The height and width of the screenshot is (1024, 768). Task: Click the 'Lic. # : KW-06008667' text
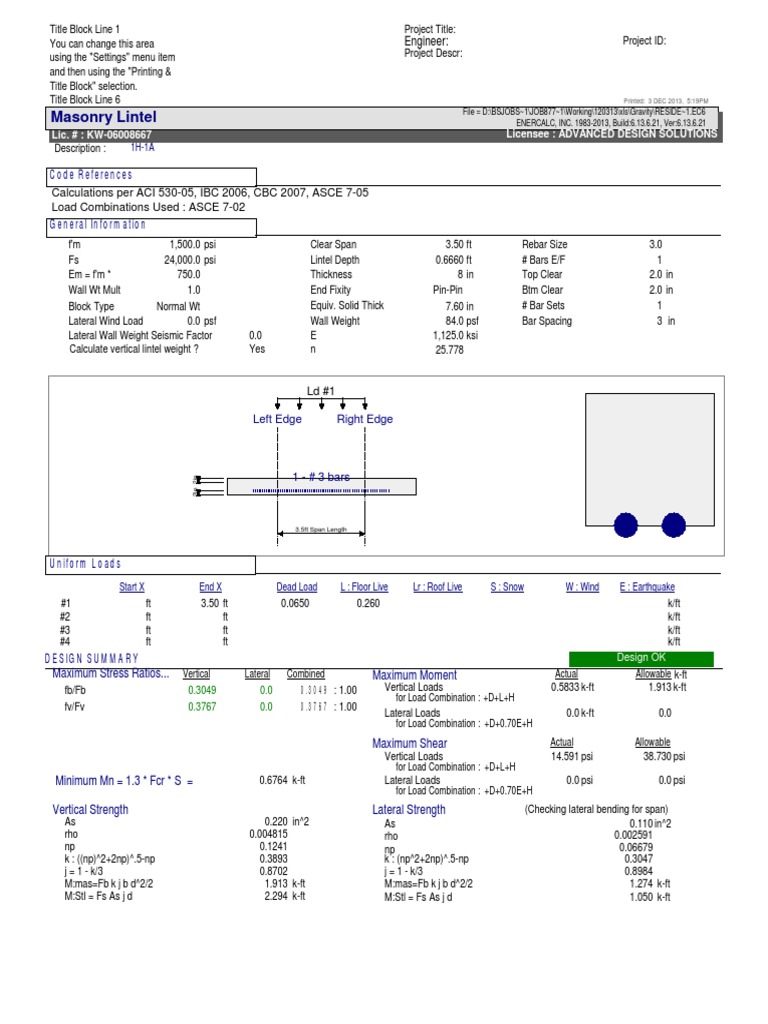(101, 135)
